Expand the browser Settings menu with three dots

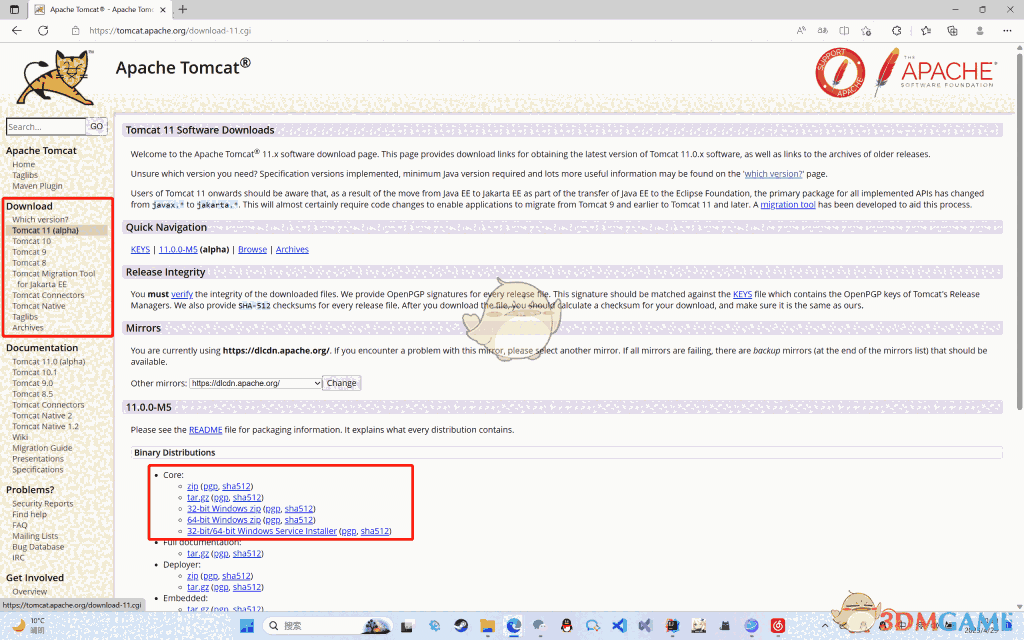pyautogui.click(x=1007, y=31)
